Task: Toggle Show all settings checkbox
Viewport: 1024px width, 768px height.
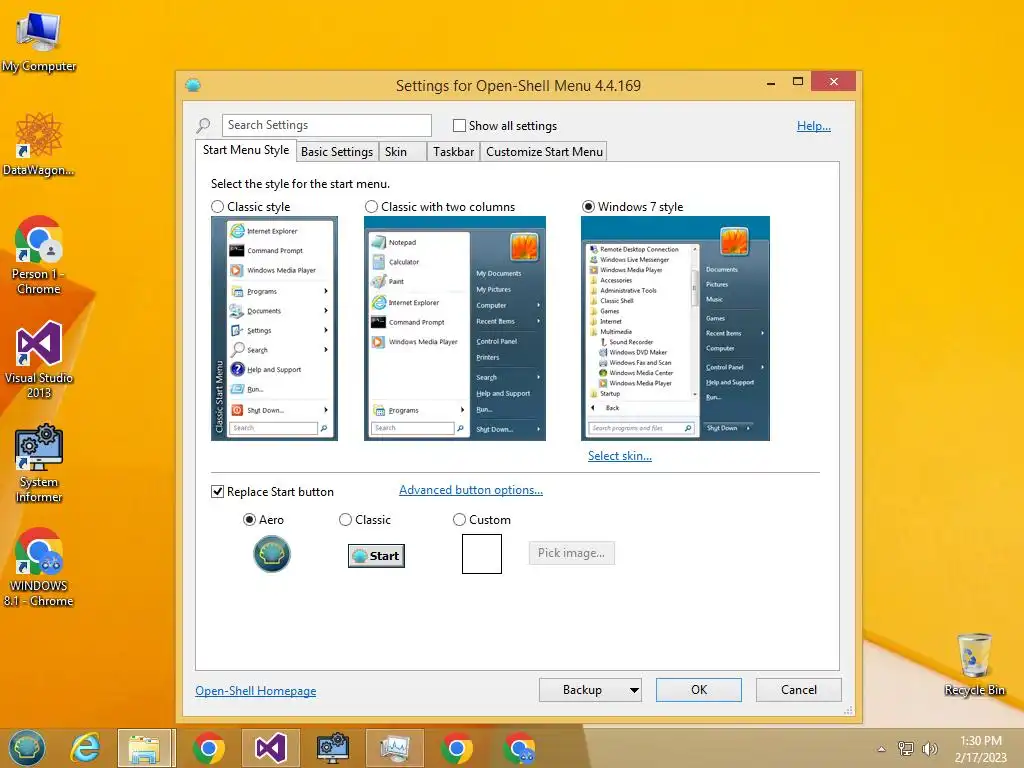Action: [x=460, y=125]
